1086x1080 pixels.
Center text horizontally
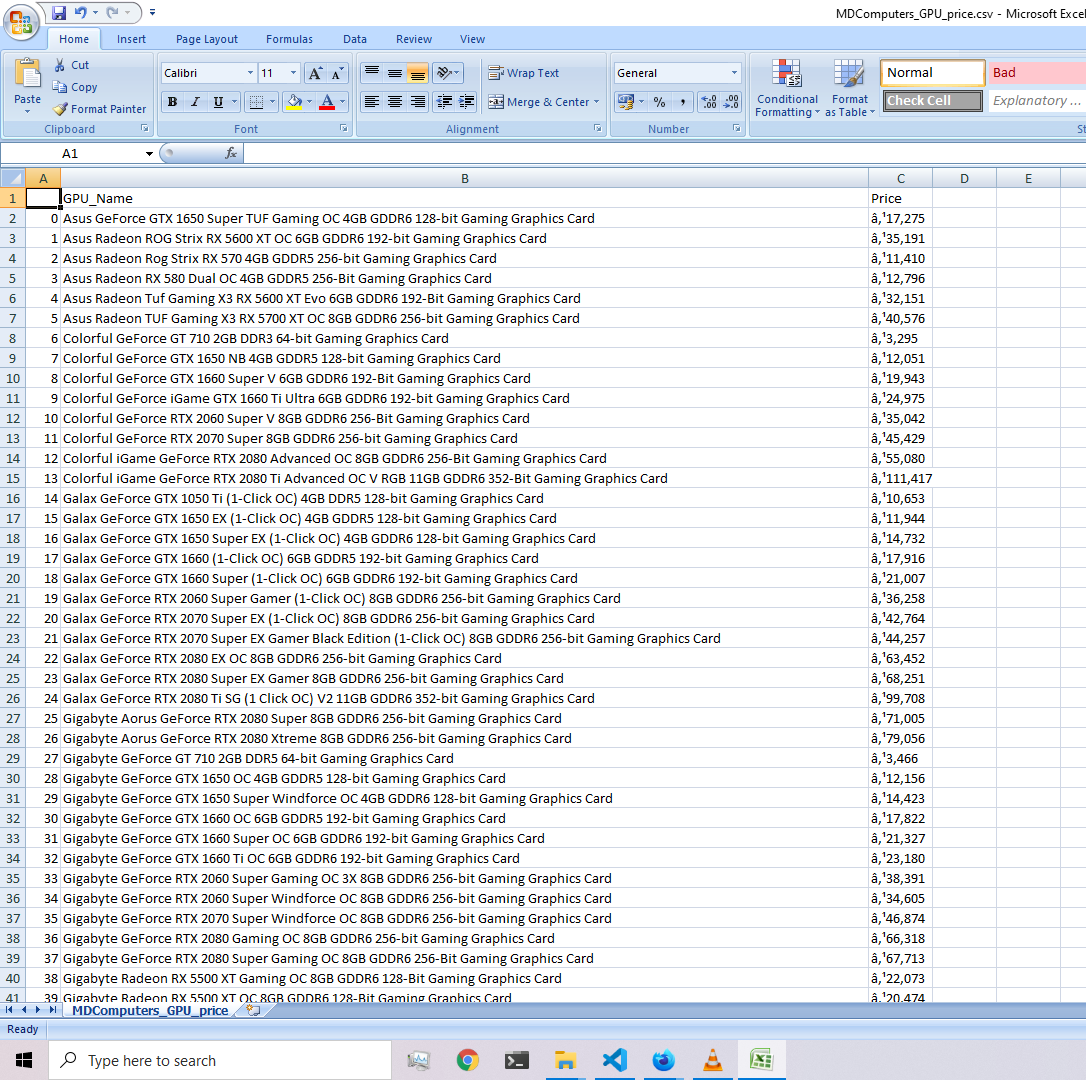[395, 102]
